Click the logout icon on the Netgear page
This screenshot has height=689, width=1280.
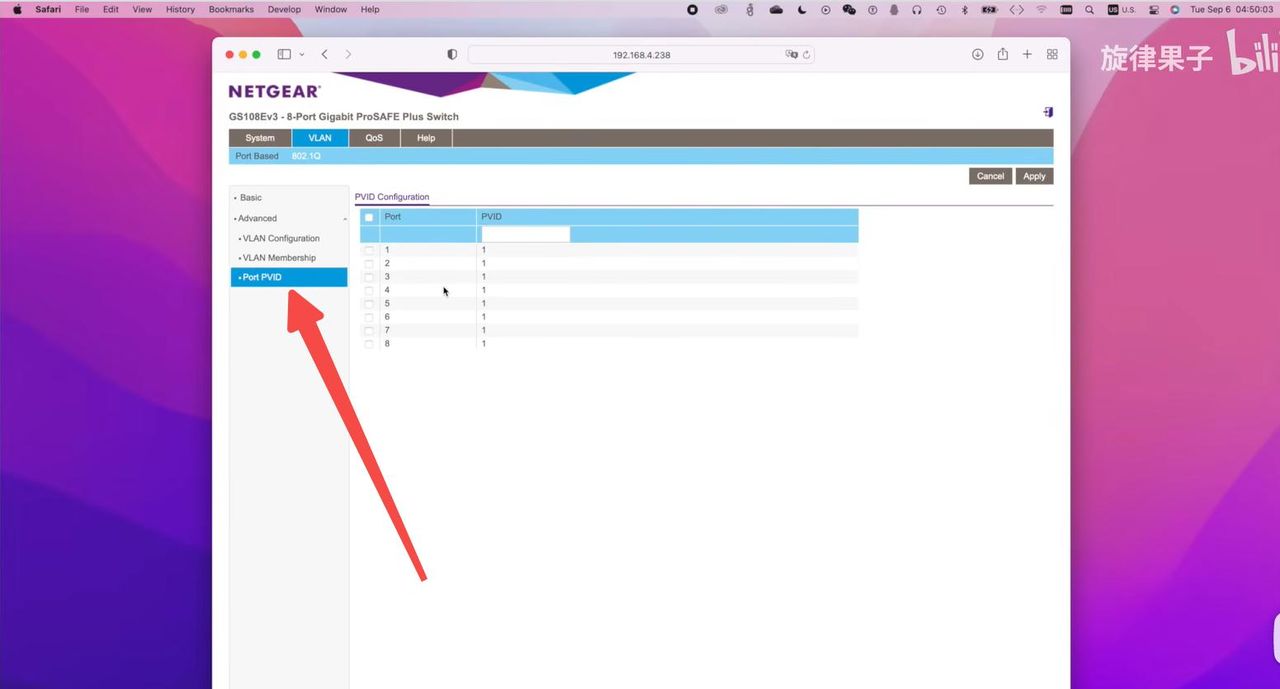(1048, 112)
